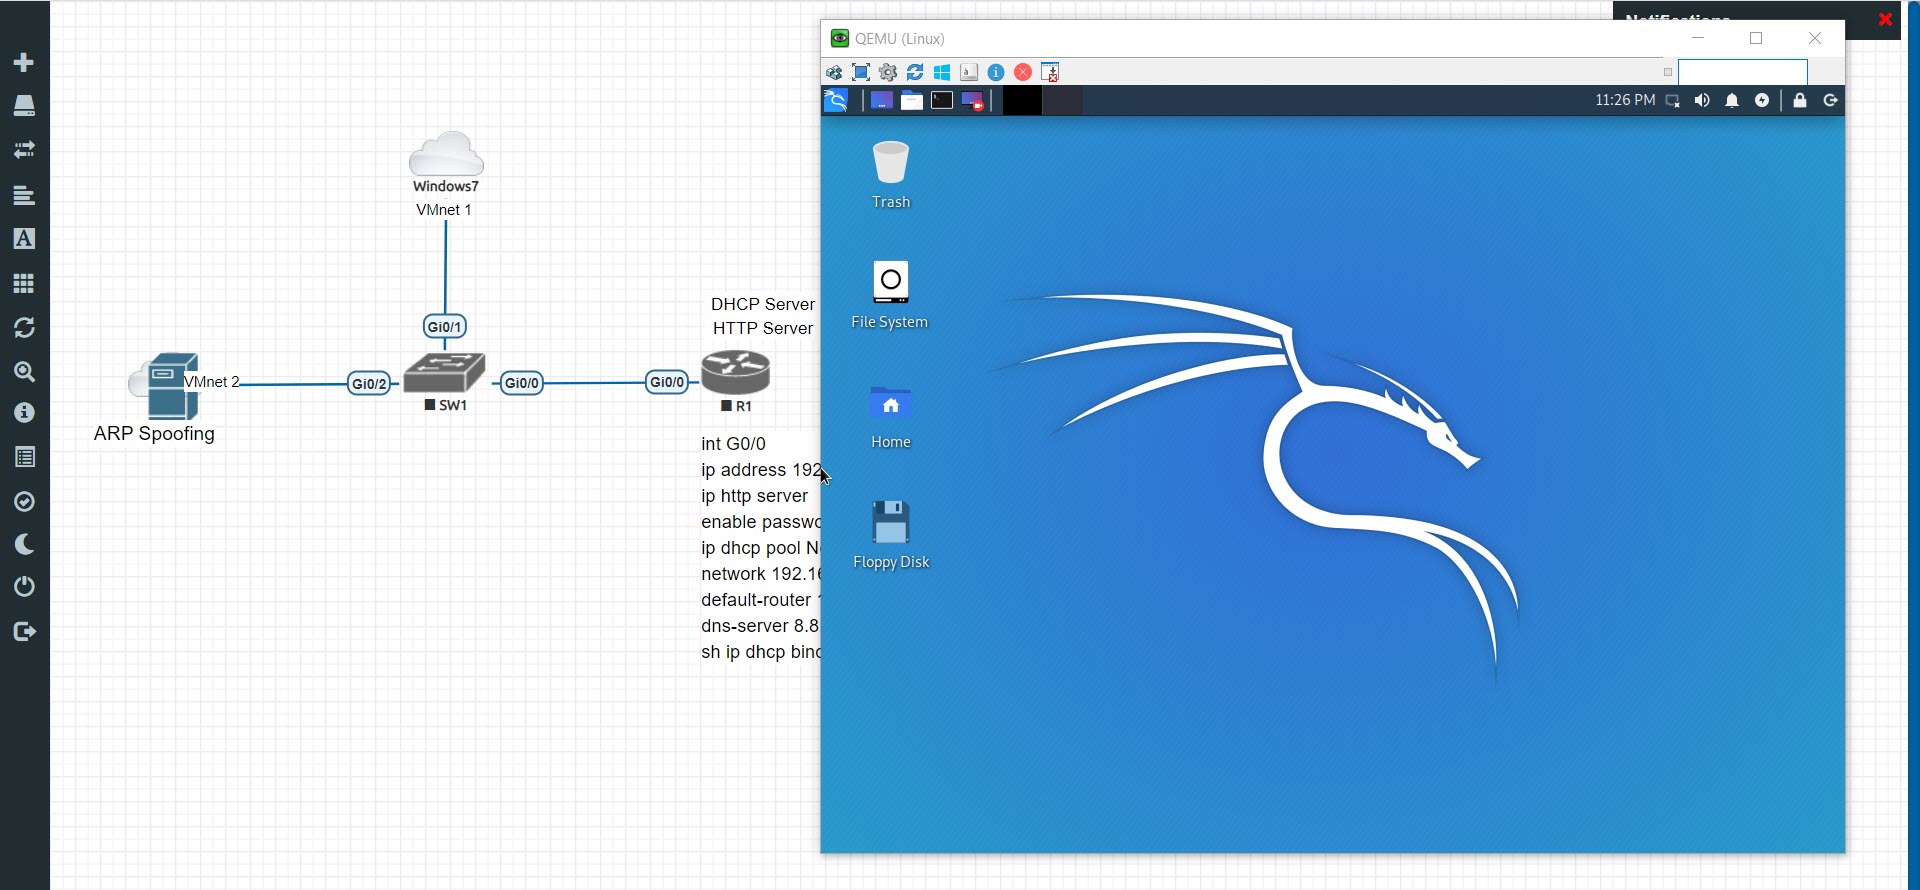Open the zoom magnifier icon in sidebar
The width and height of the screenshot is (1920, 890).
tap(24, 372)
